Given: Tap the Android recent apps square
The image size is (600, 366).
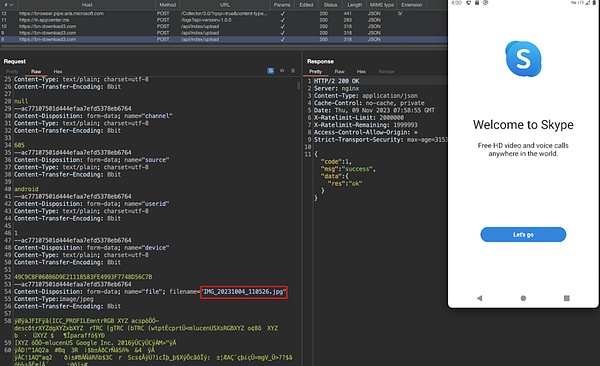Looking at the screenshot, I should click(x=567, y=298).
